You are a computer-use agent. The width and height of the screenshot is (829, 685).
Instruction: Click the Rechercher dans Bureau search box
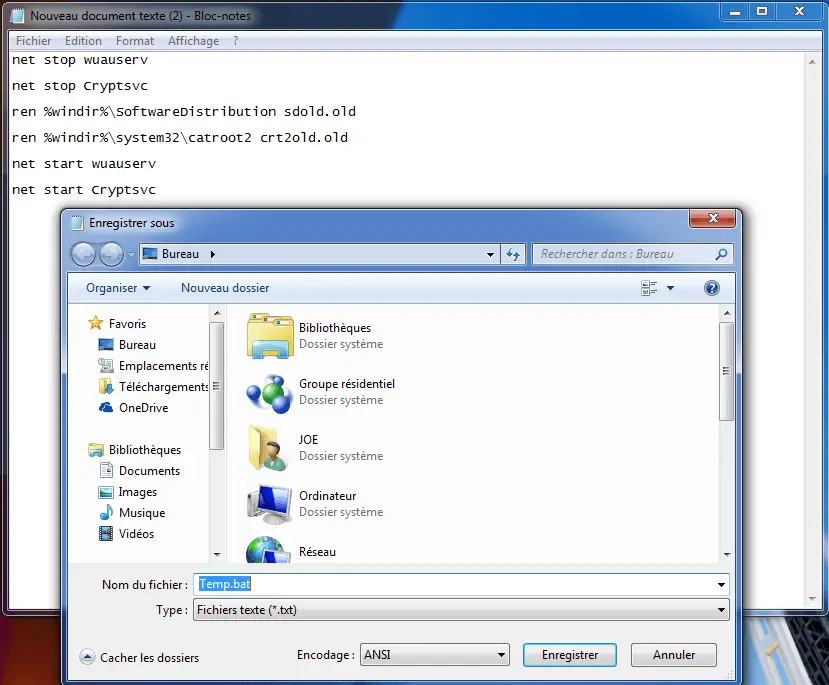632,254
